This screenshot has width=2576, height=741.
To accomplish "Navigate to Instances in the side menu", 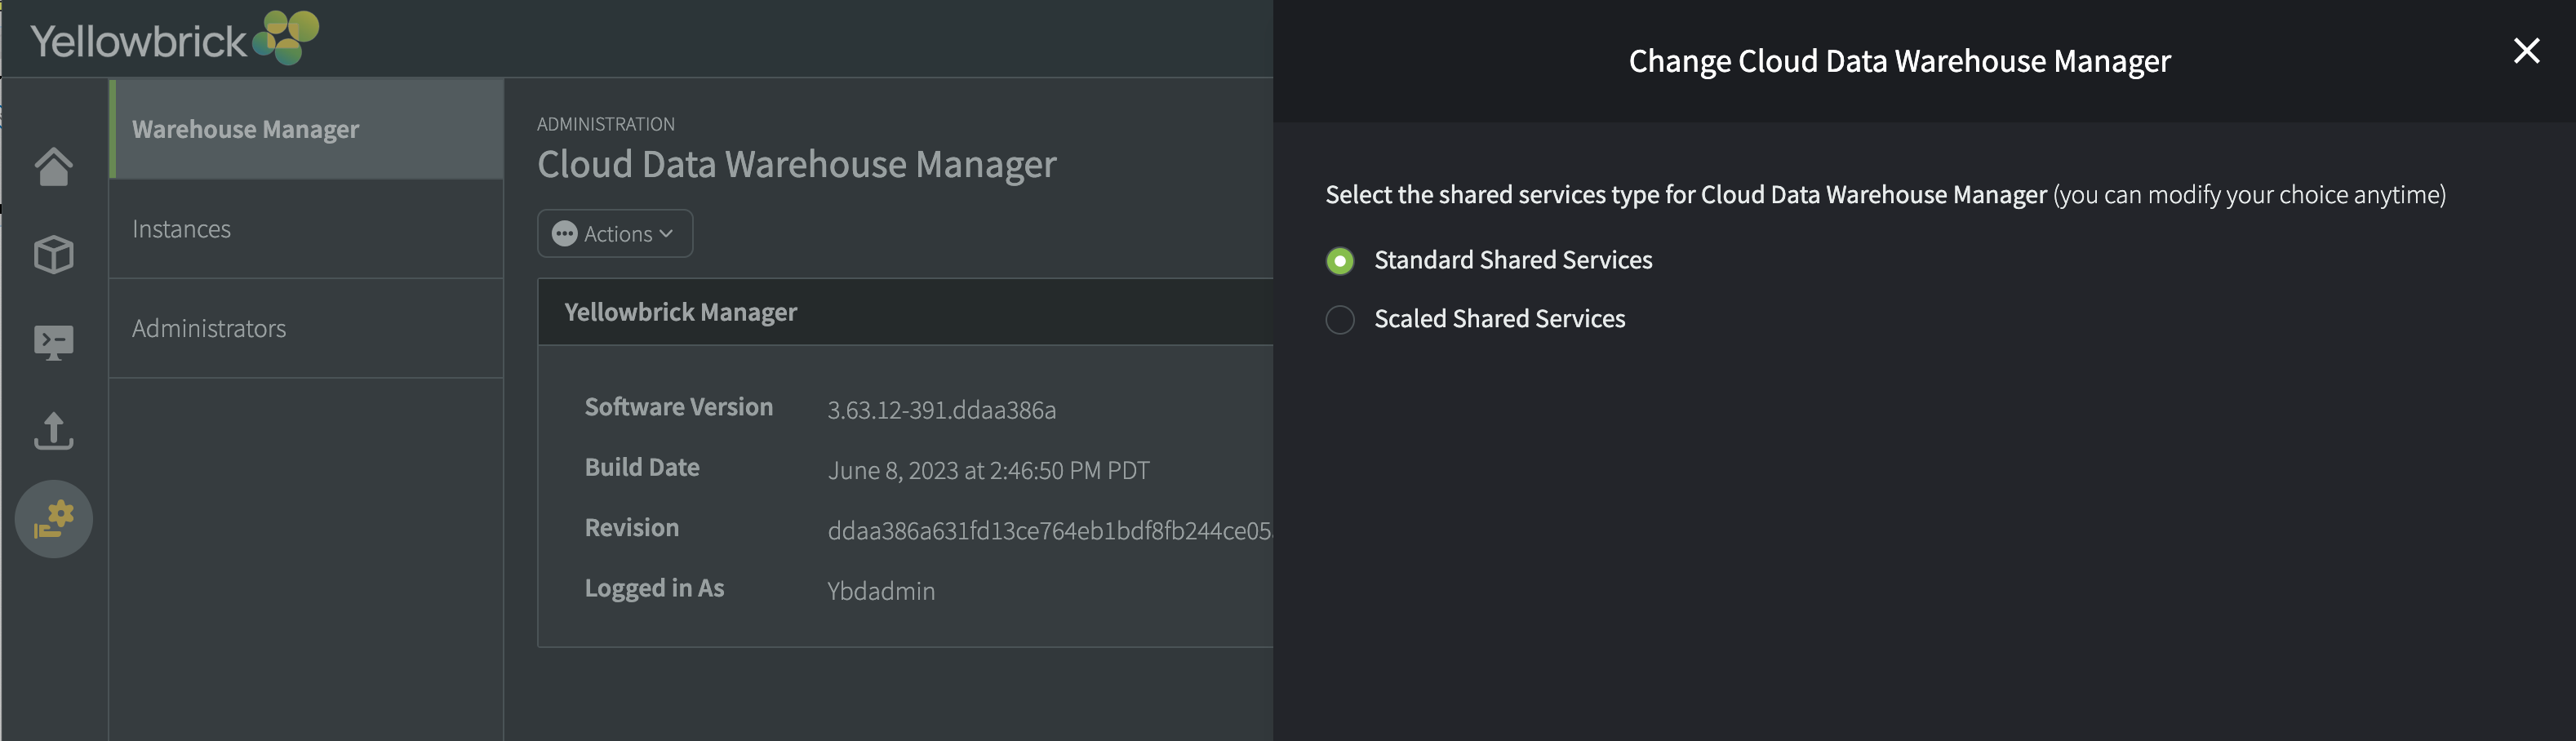I will pyautogui.click(x=182, y=229).
